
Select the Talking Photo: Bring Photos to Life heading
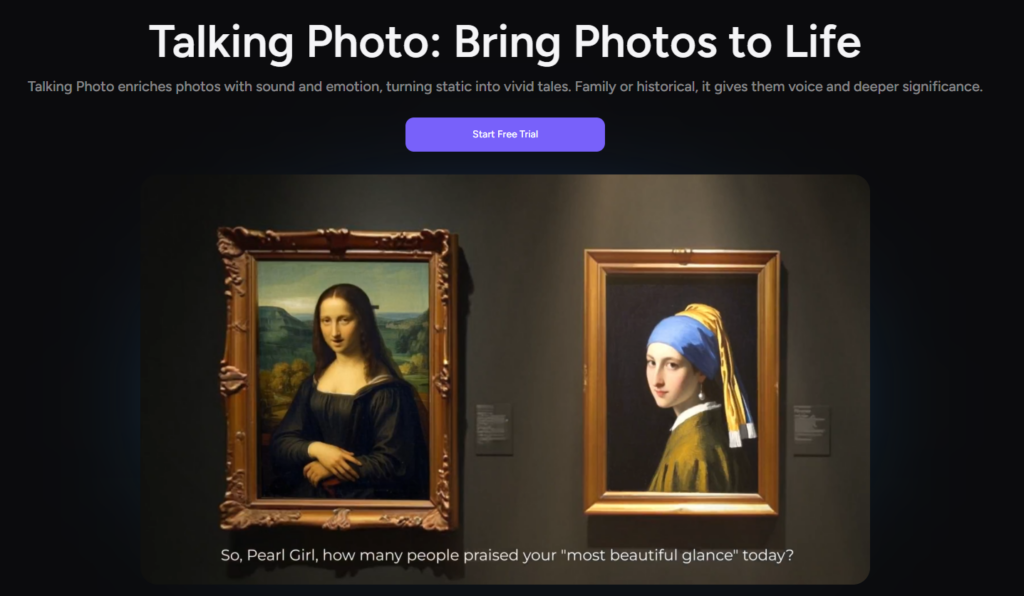click(x=505, y=42)
